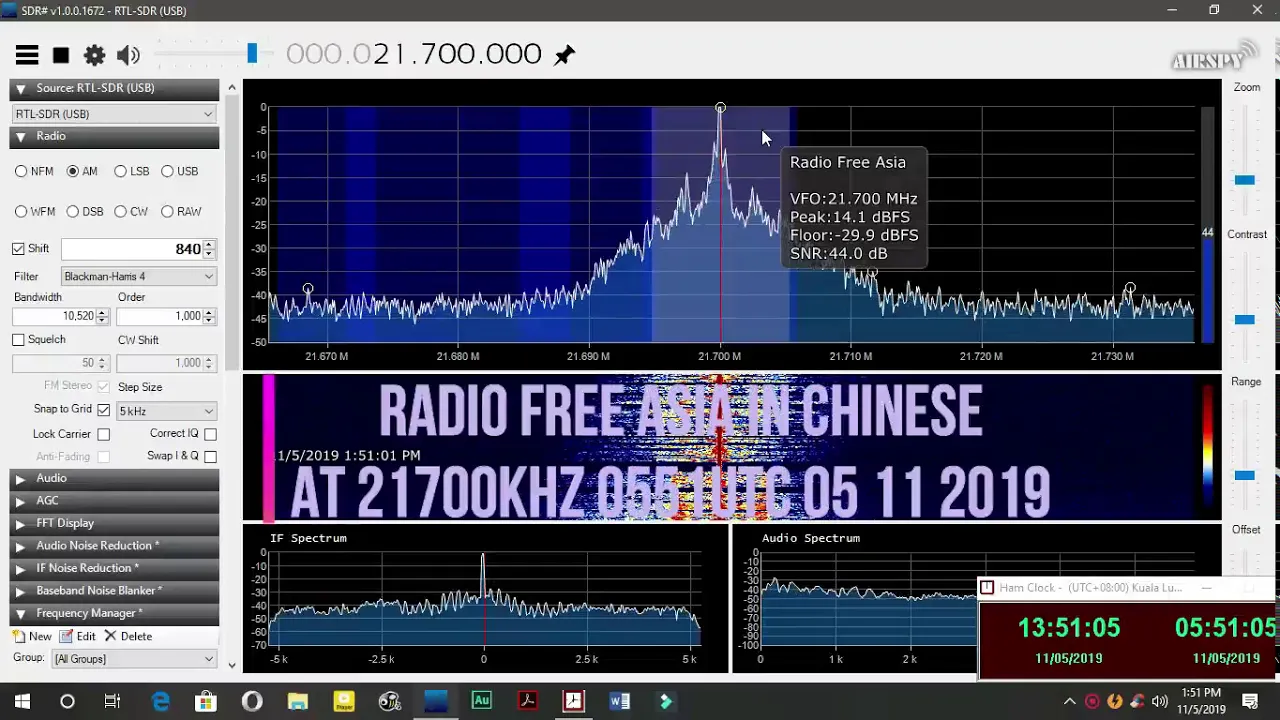The height and width of the screenshot is (720, 1280).
Task: Open Microsoft Word from the taskbar
Action: [x=620, y=702]
